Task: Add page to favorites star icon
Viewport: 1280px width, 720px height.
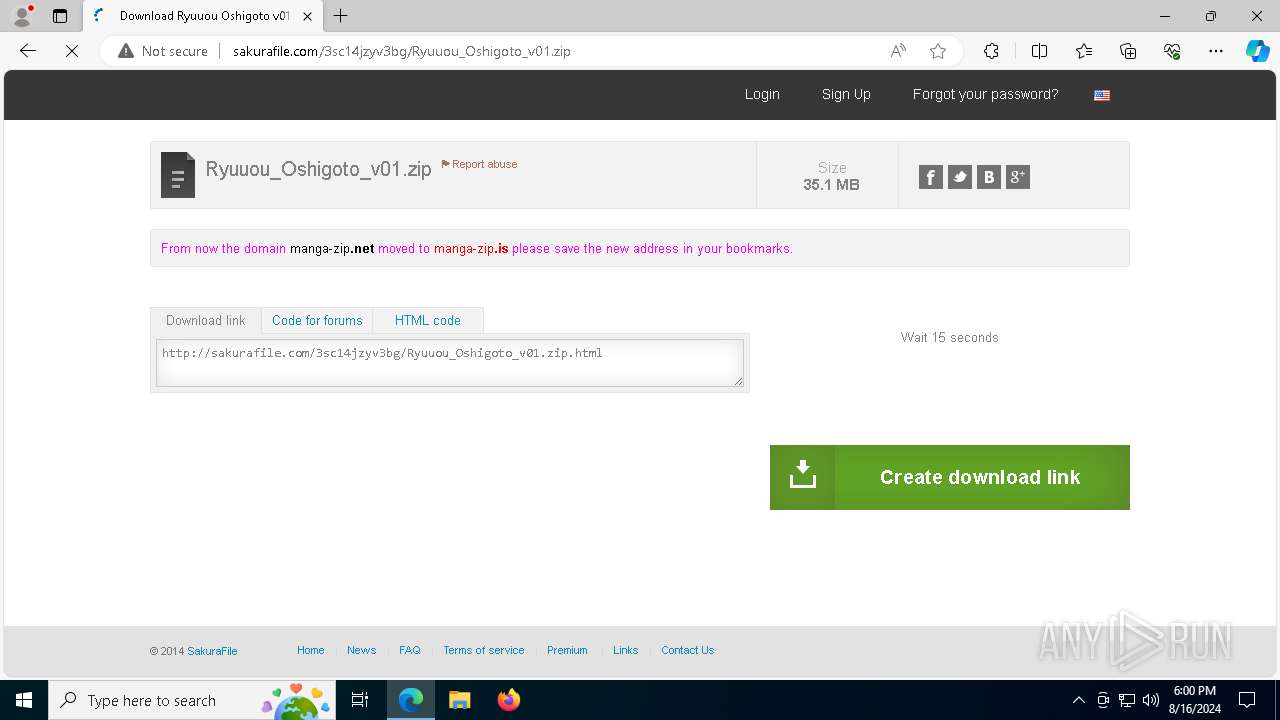Action: 938,51
